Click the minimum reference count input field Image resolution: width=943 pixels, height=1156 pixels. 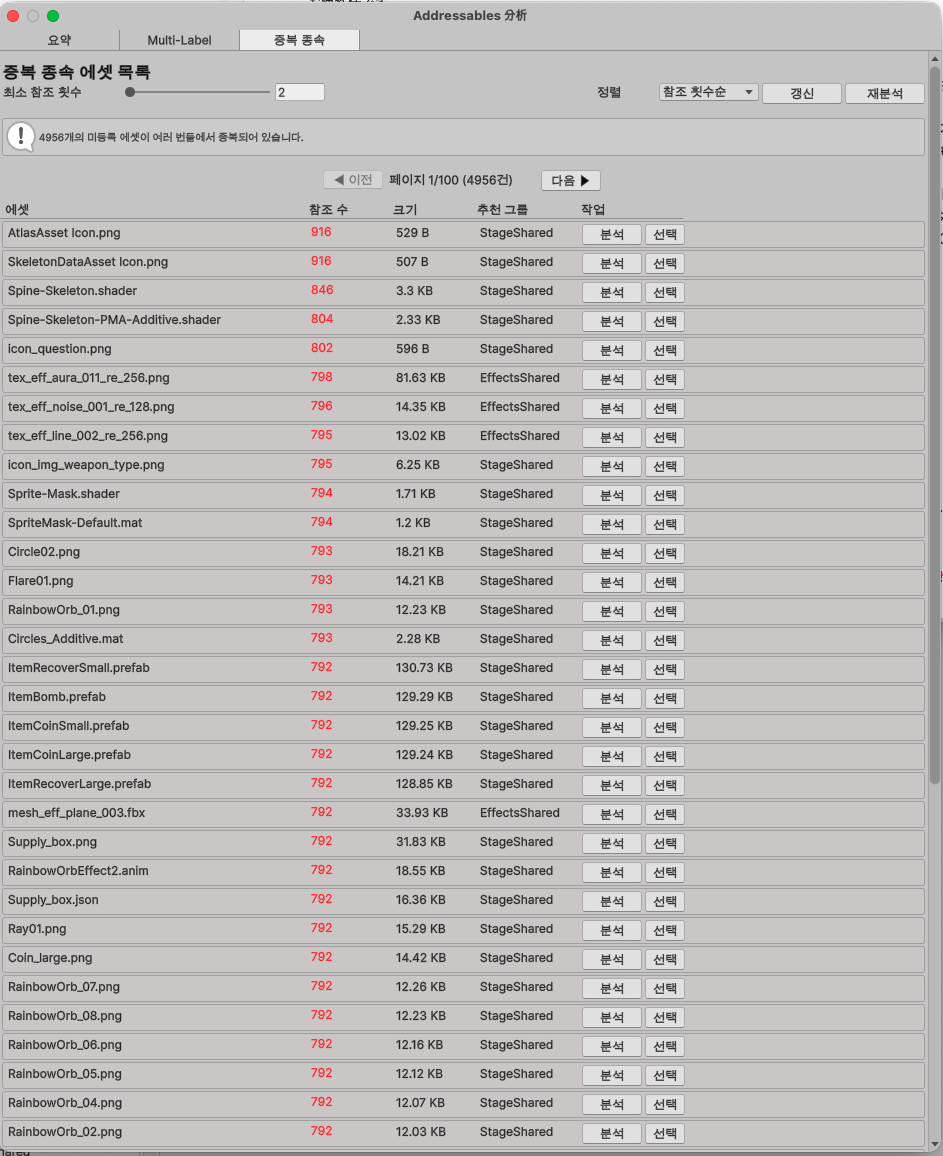coord(299,92)
